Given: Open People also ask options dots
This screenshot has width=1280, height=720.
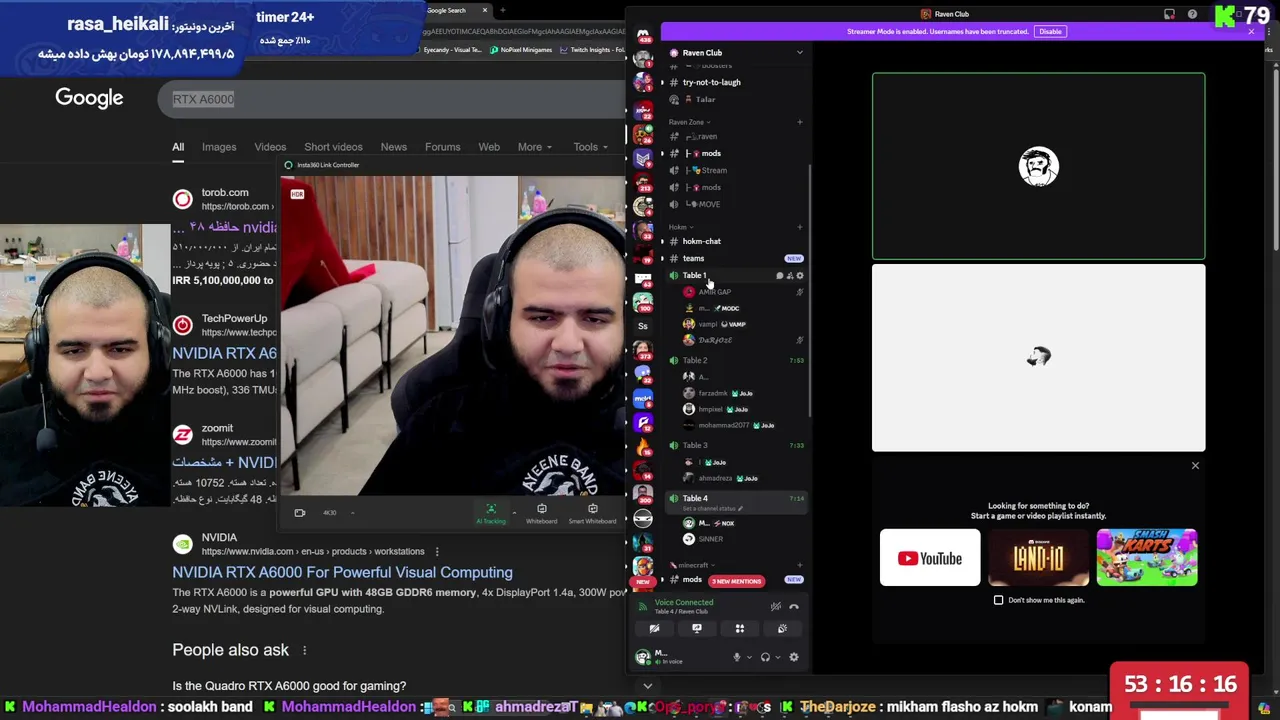Looking at the screenshot, I should pos(304,650).
